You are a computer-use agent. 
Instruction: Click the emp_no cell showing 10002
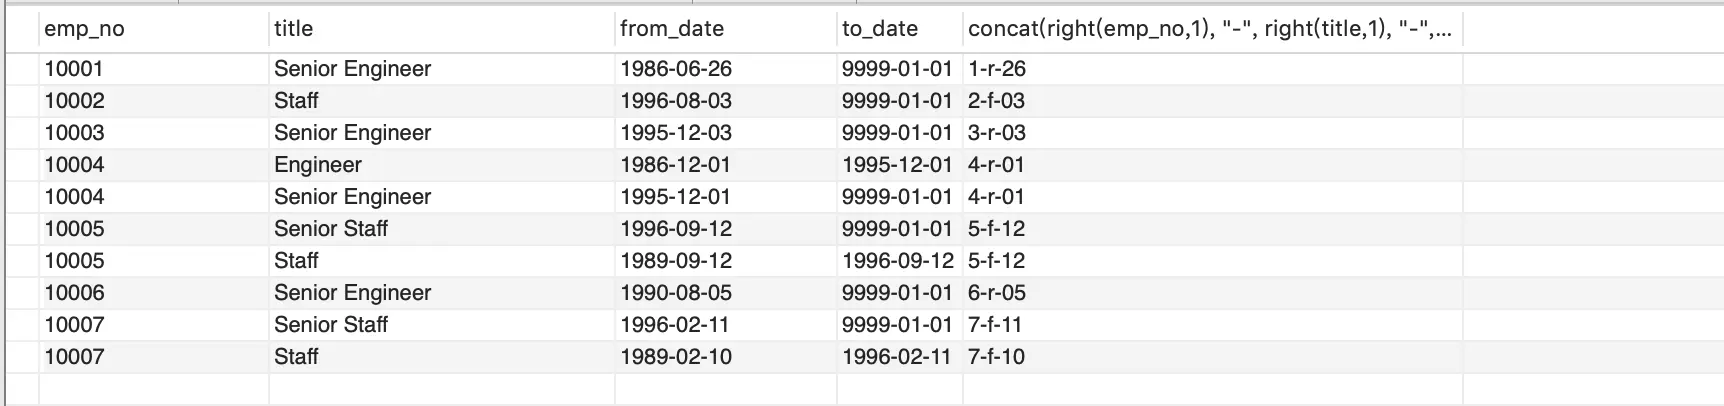[x=74, y=101]
